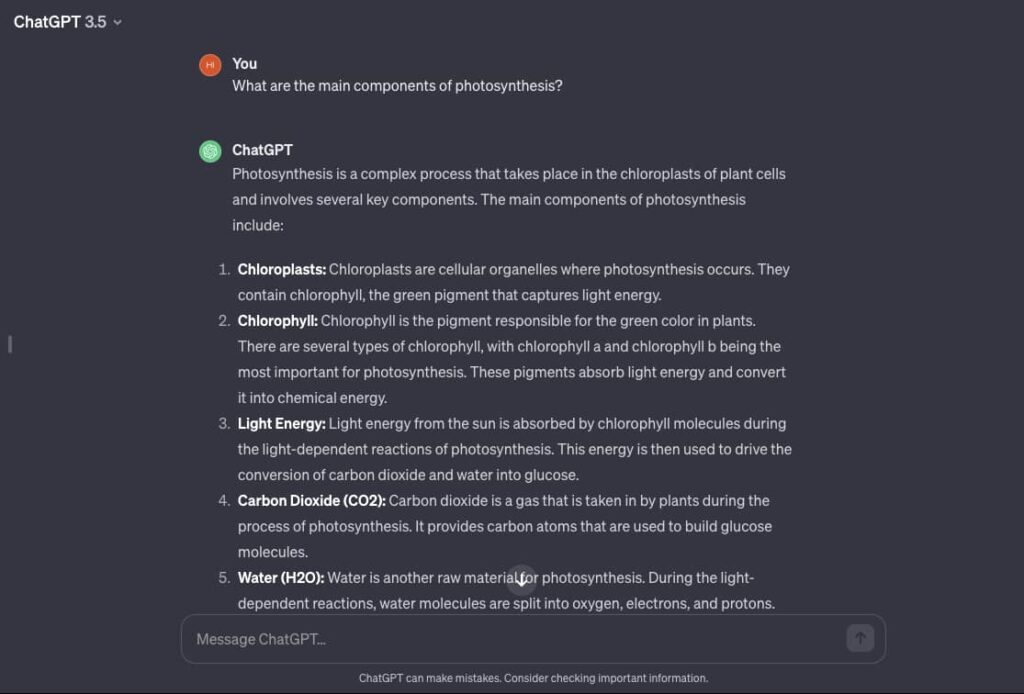
Task: Click the Water (H2O) list item
Action: click(x=278, y=577)
